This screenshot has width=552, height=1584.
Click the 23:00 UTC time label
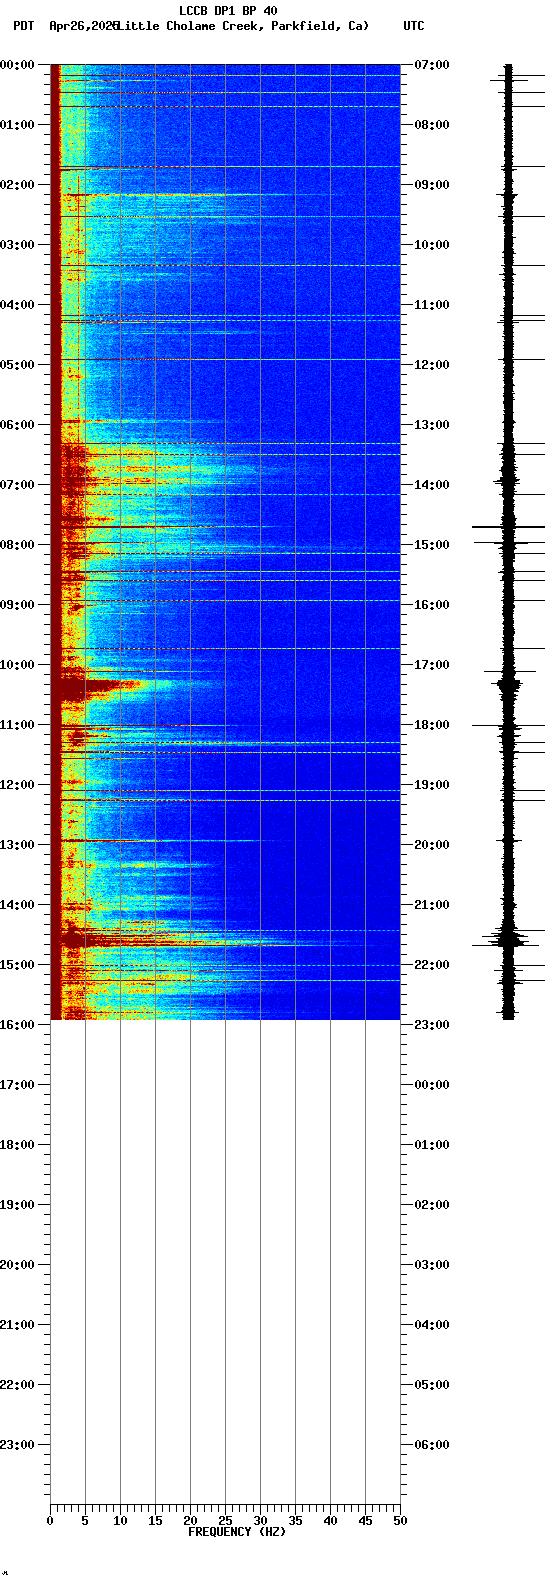[431, 1025]
